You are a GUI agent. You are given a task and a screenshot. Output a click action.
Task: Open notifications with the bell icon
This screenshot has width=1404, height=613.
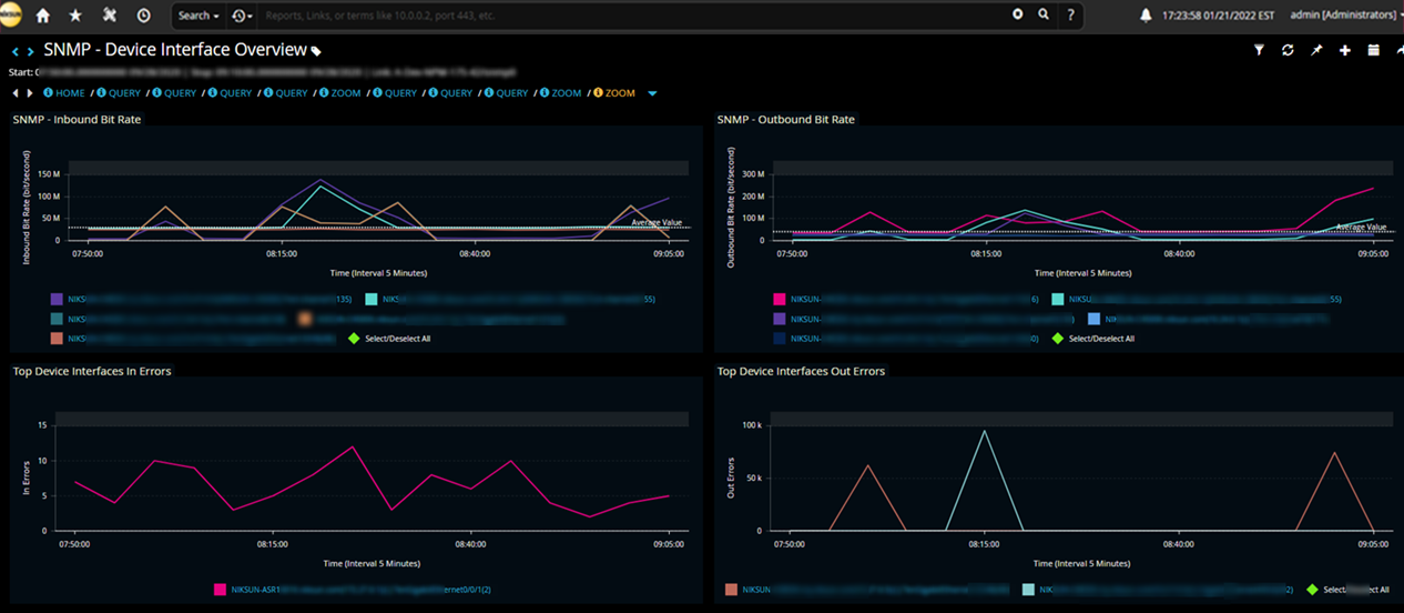(1146, 16)
